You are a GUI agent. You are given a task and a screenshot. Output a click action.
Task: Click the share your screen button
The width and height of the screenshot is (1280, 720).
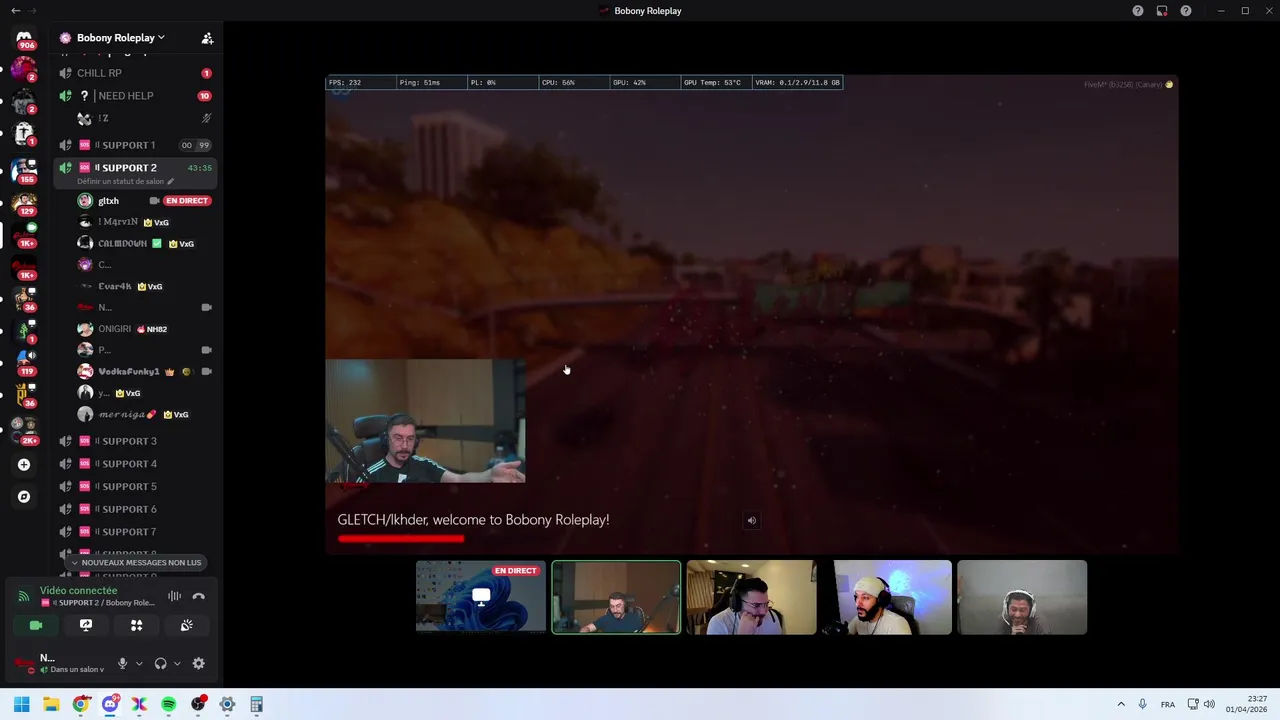pyautogui.click(x=86, y=625)
